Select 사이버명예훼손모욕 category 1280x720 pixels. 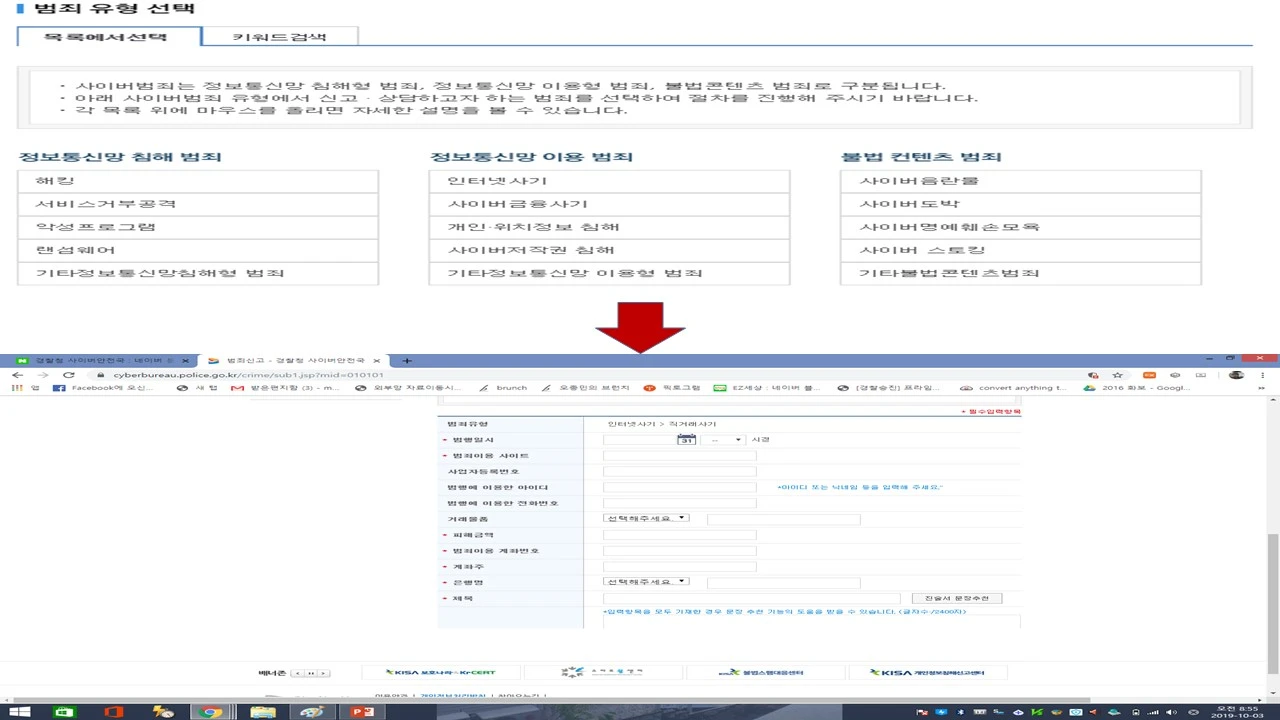point(1021,227)
